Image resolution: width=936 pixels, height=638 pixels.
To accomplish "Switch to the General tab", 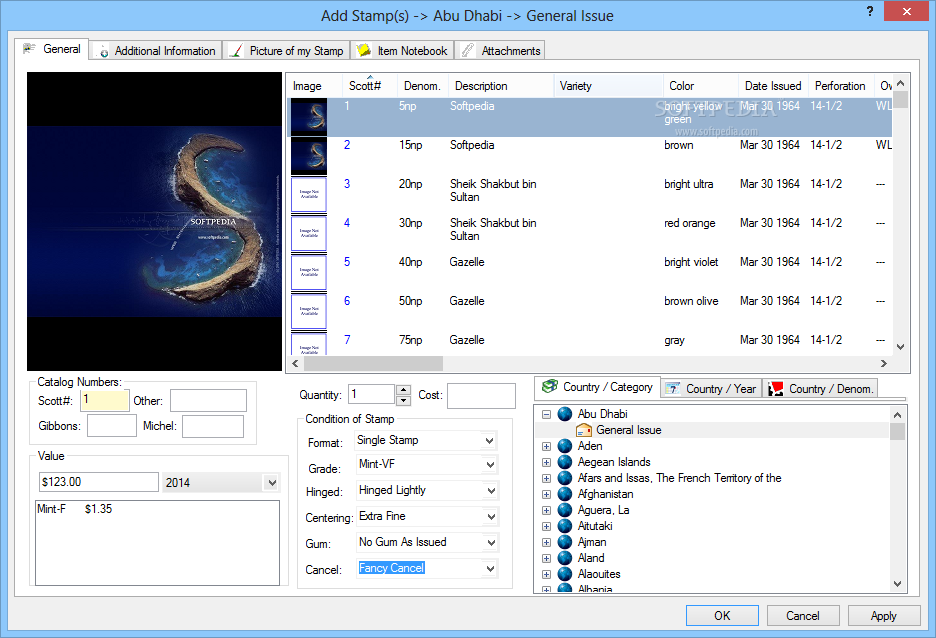I will tap(52, 49).
